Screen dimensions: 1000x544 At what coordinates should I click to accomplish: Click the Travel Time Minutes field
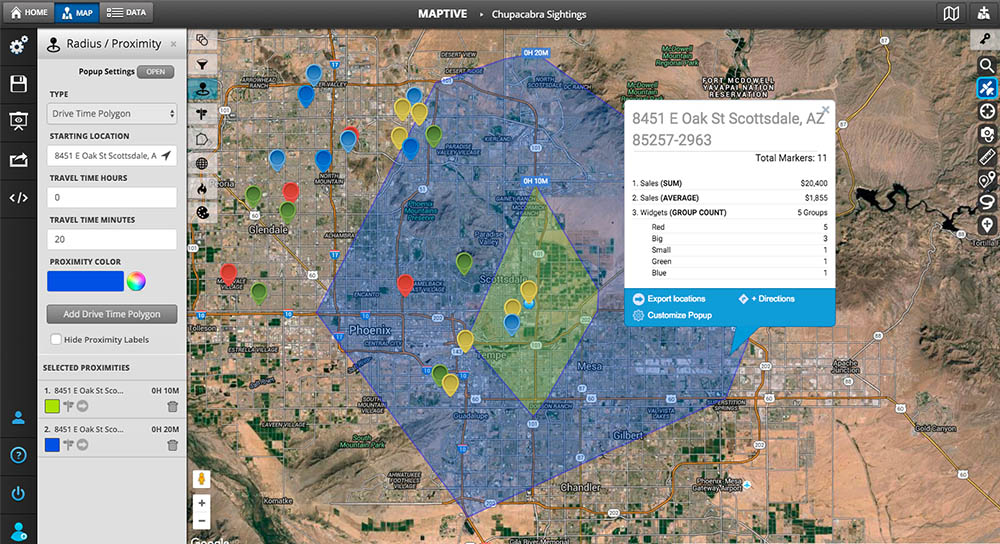pyautogui.click(x=112, y=239)
